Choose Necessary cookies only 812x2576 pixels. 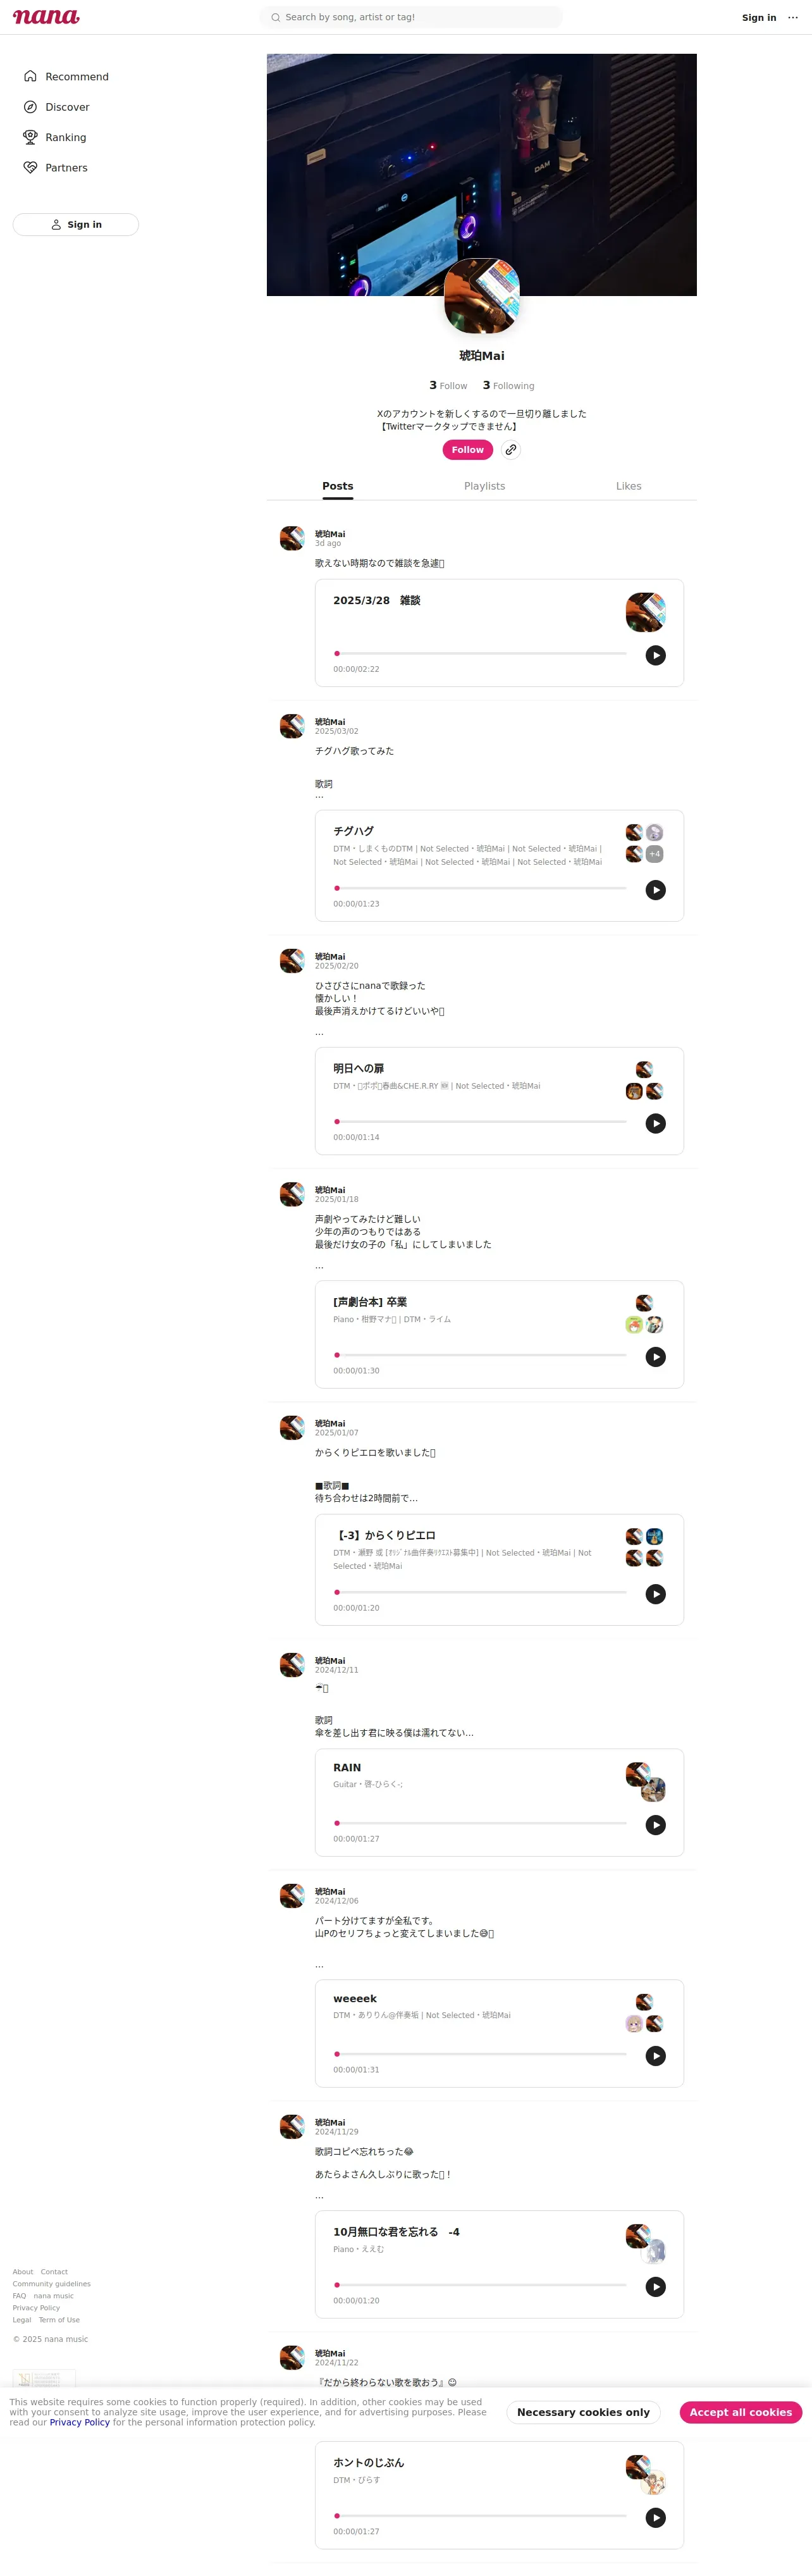[584, 2412]
